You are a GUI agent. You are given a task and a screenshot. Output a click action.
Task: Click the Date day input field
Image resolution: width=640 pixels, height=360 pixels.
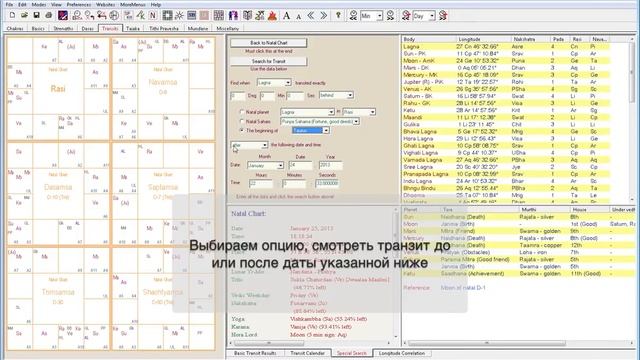pos(300,165)
